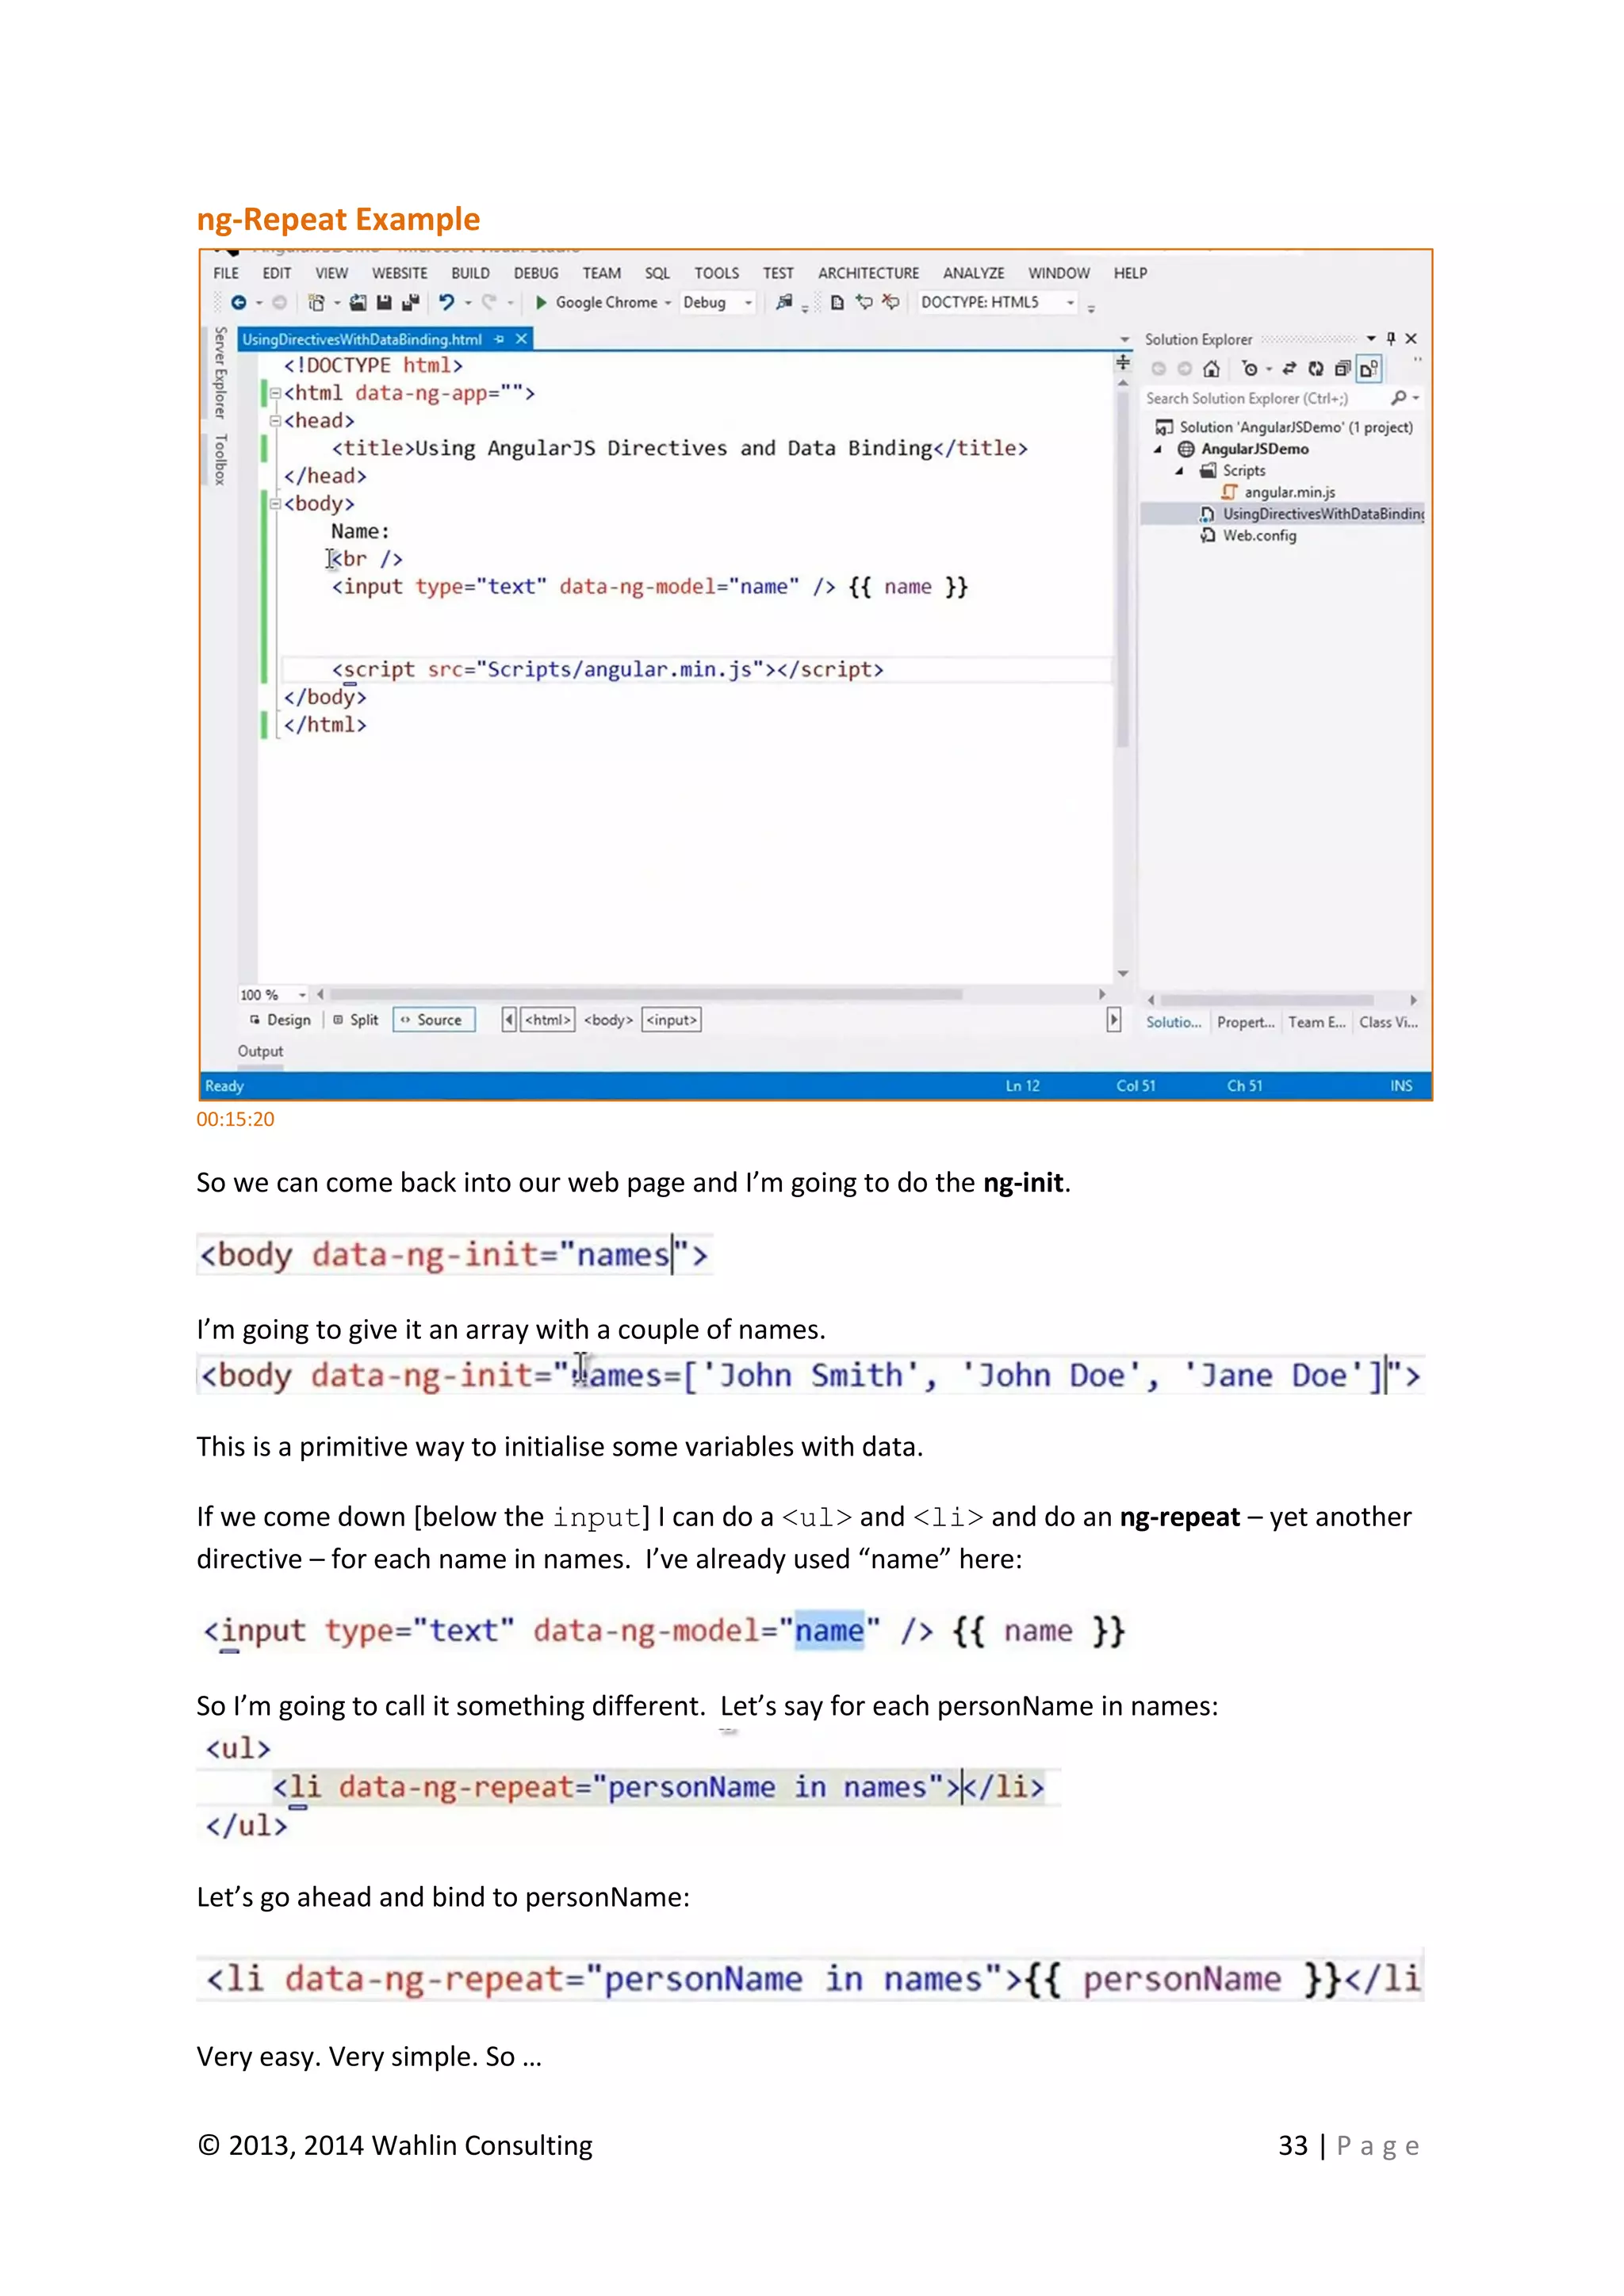Pin the Solution Explorer panel

click(x=1391, y=339)
